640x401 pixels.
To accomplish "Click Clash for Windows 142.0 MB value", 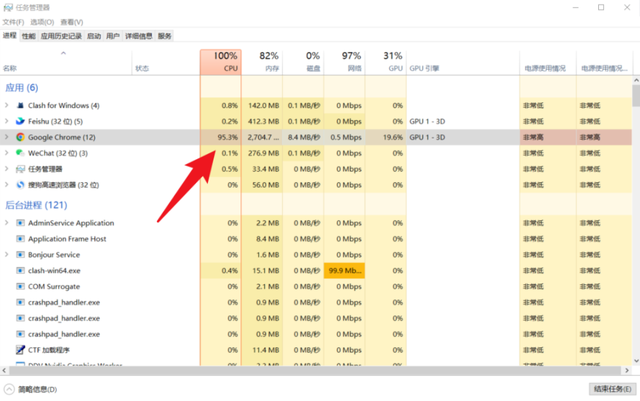I will click(264, 105).
